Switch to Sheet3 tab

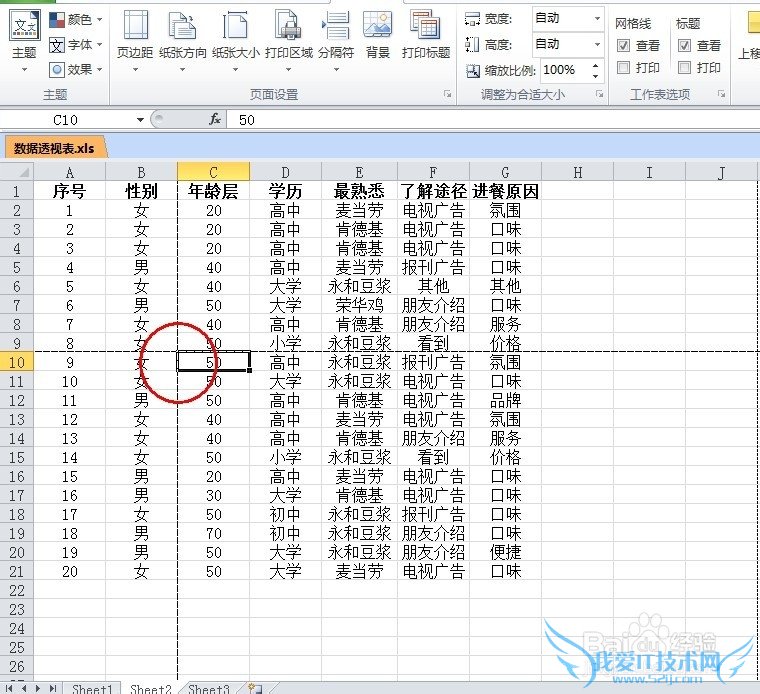tap(208, 689)
